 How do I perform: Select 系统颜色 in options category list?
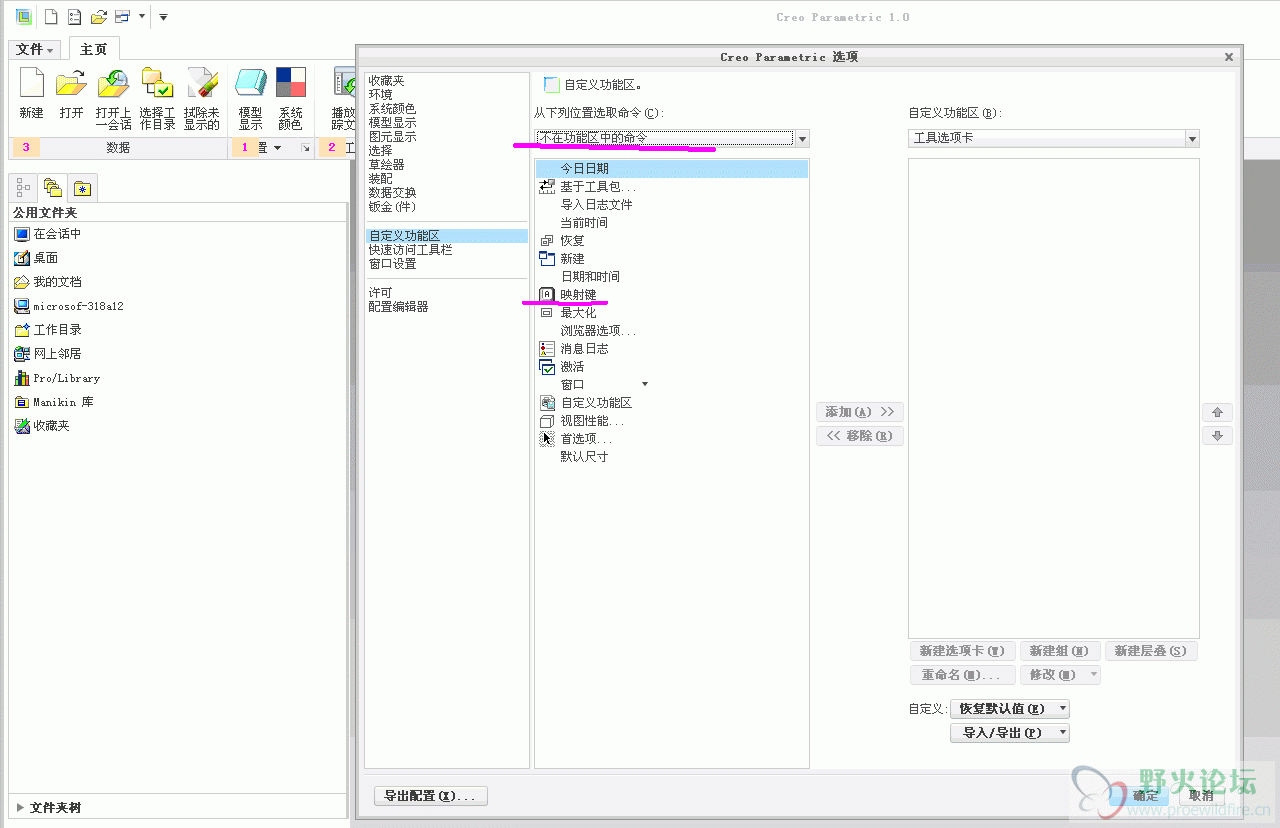click(x=392, y=108)
